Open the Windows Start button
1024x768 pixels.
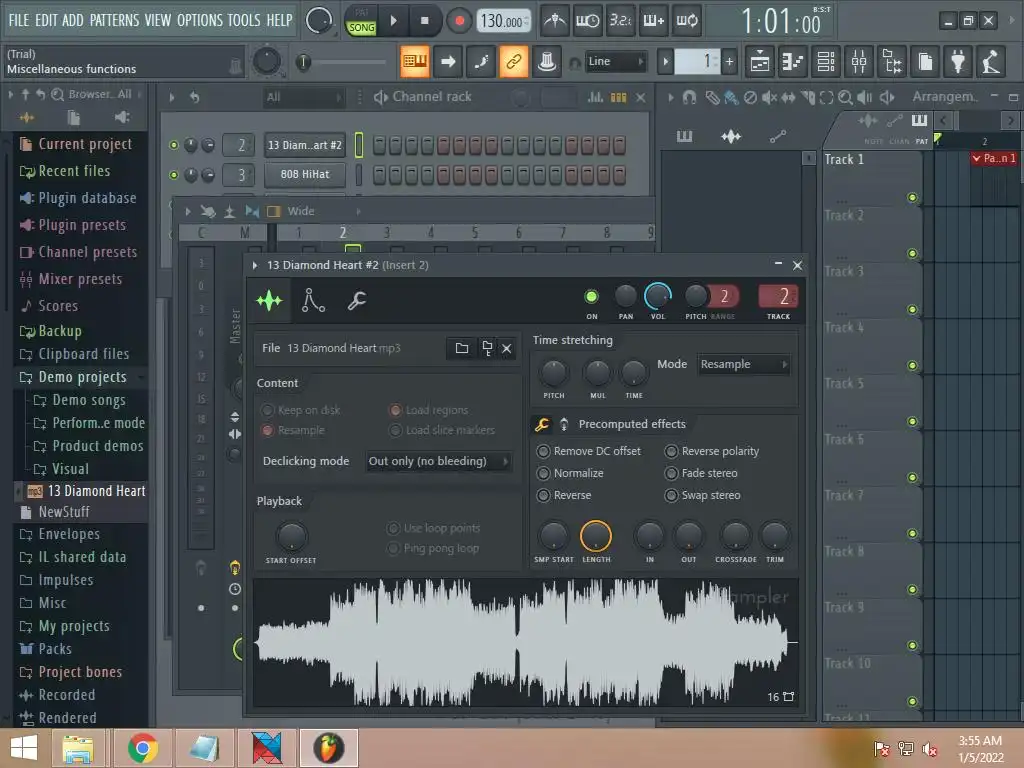click(24, 748)
